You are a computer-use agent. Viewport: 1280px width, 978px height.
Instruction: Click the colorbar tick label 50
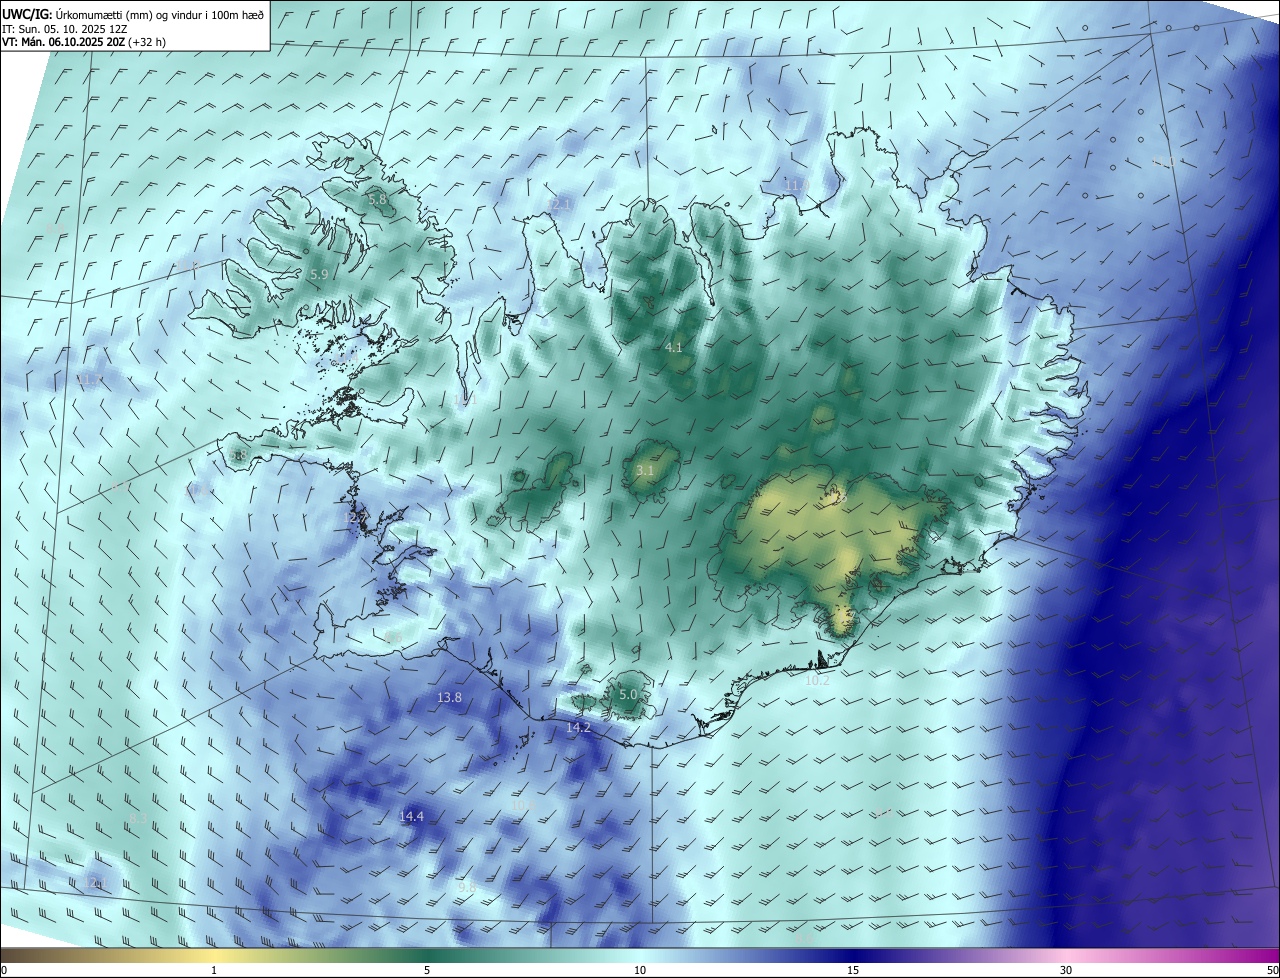1272,970
